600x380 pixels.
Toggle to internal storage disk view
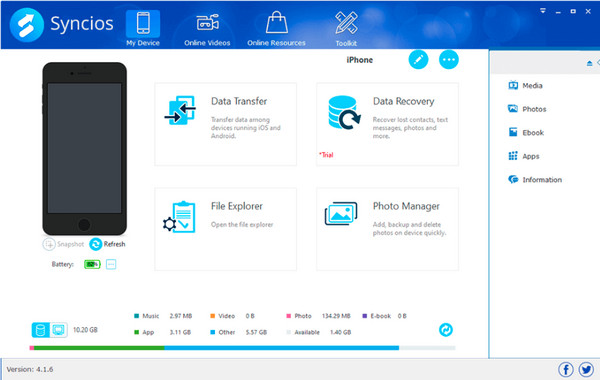point(41,330)
